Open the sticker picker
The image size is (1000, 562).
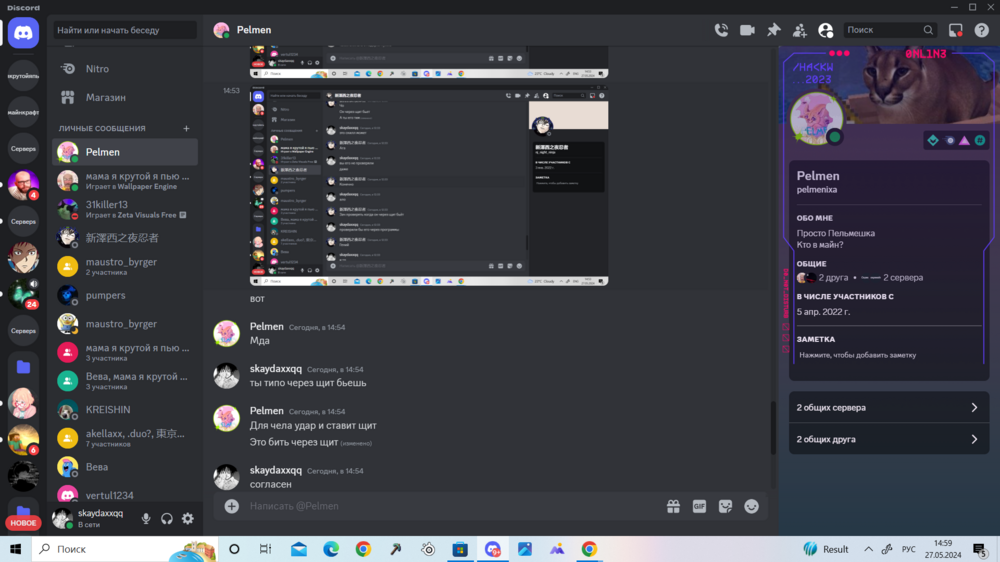tap(725, 506)
